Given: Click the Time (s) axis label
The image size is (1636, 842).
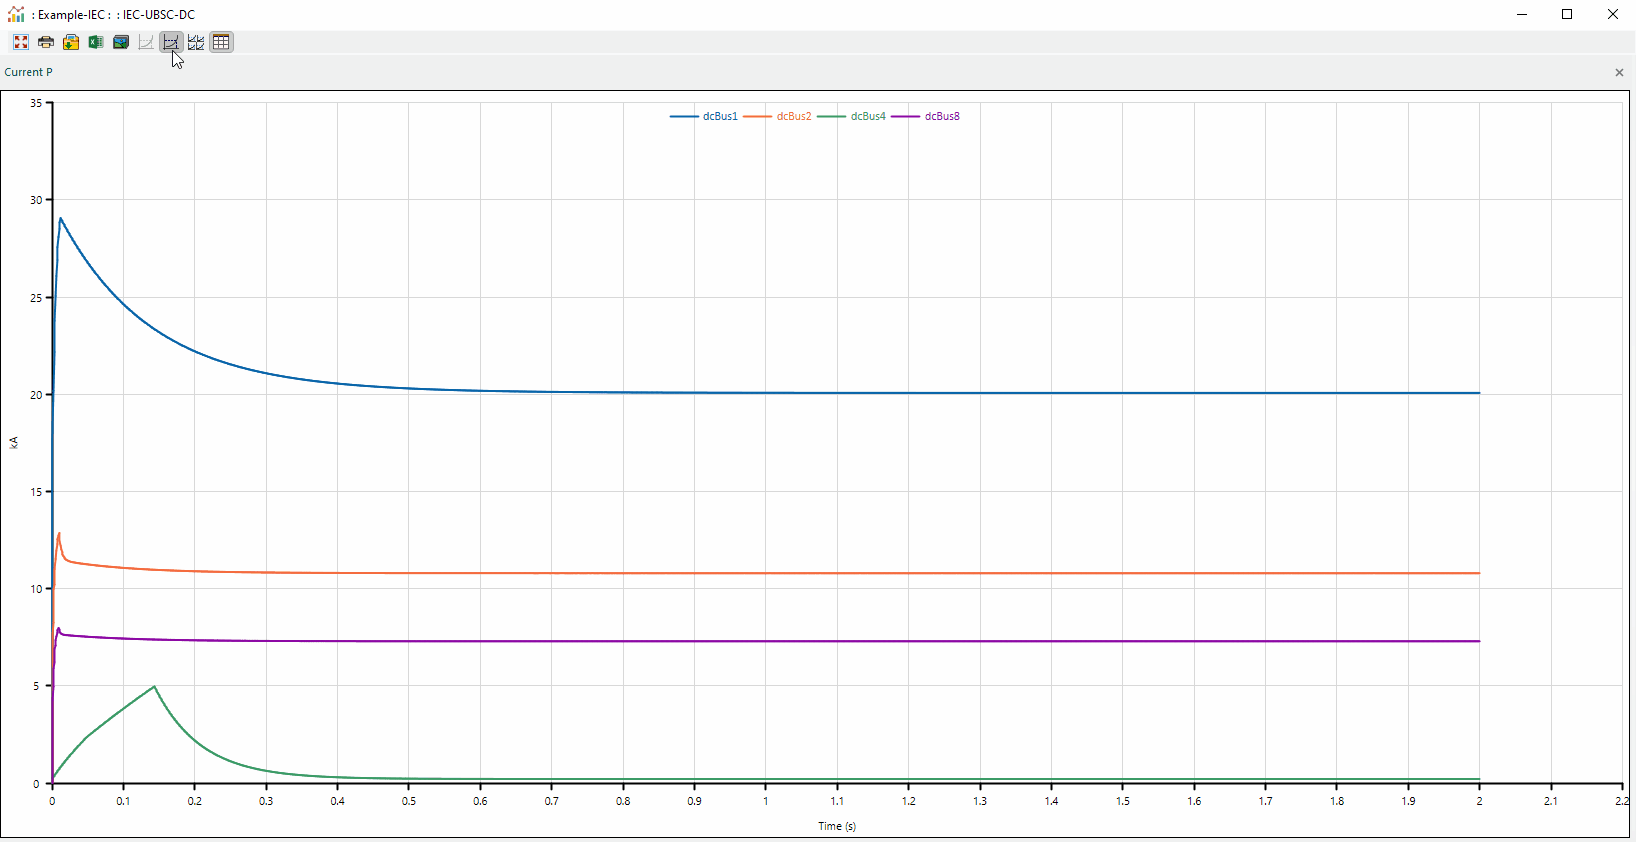Looking at the screenshot, I should click(x=836, y=826).
